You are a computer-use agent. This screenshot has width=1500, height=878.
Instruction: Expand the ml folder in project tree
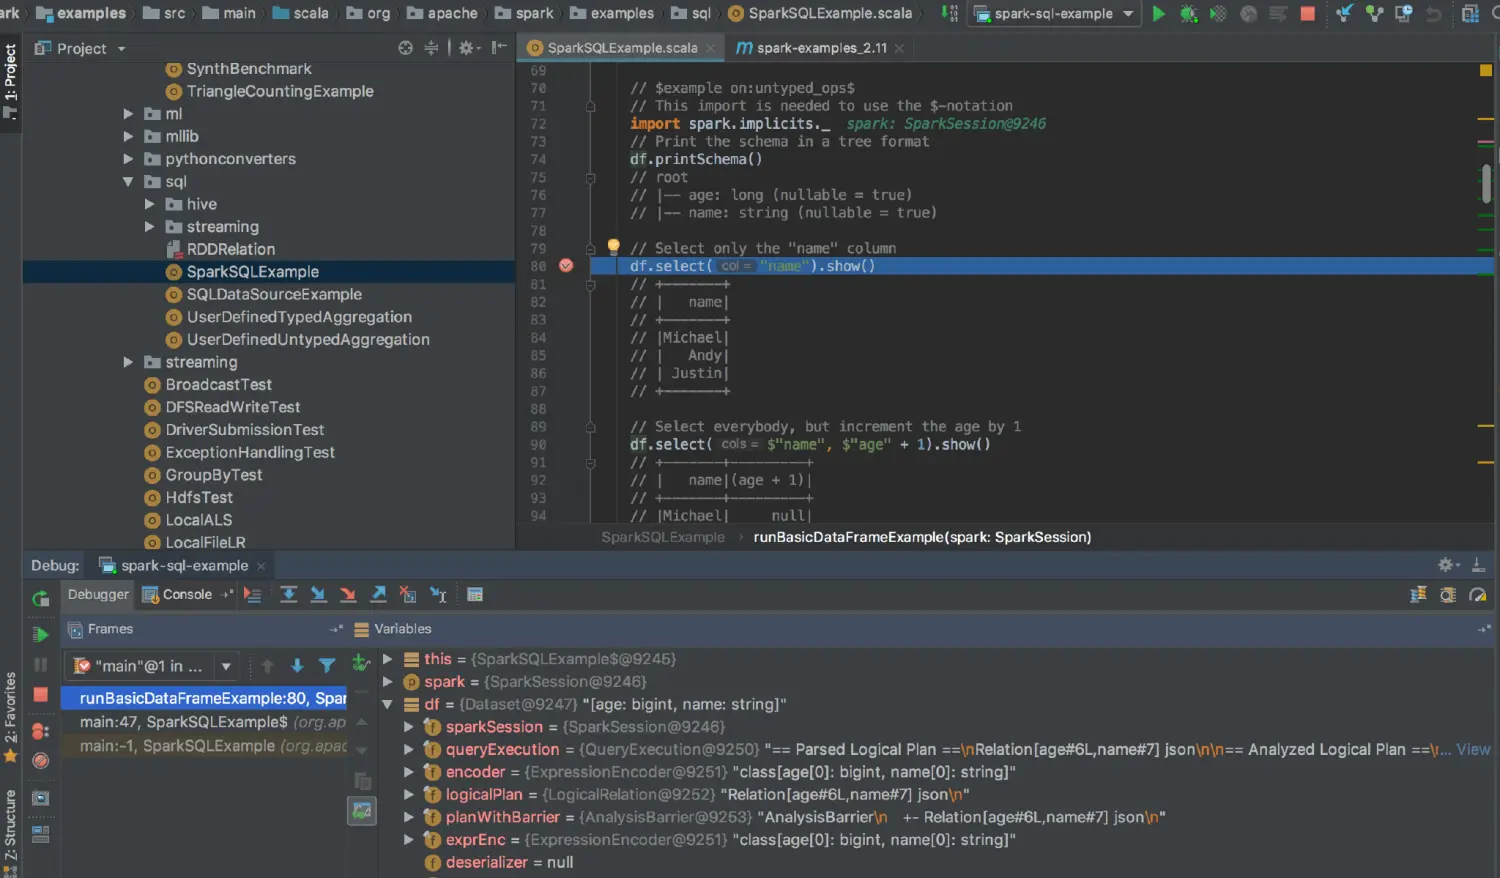[128, 114]
